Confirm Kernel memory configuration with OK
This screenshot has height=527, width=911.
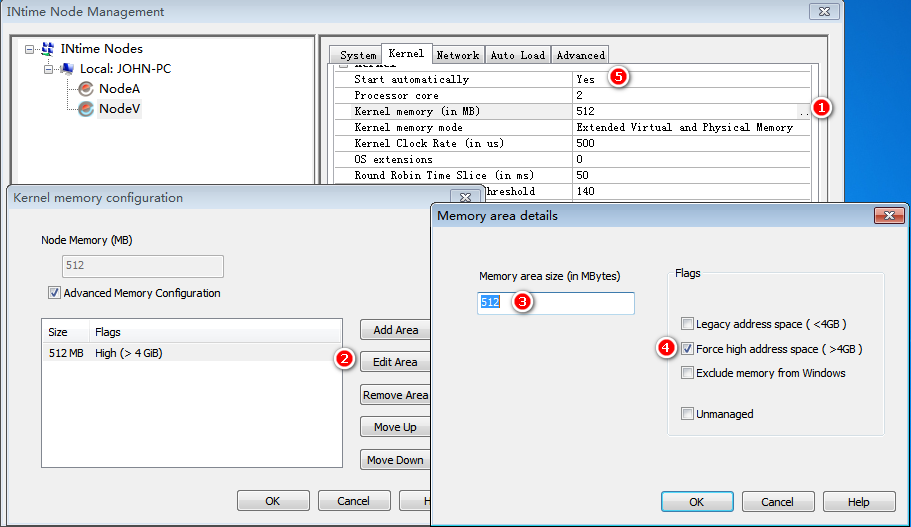[x=273, y=501]
